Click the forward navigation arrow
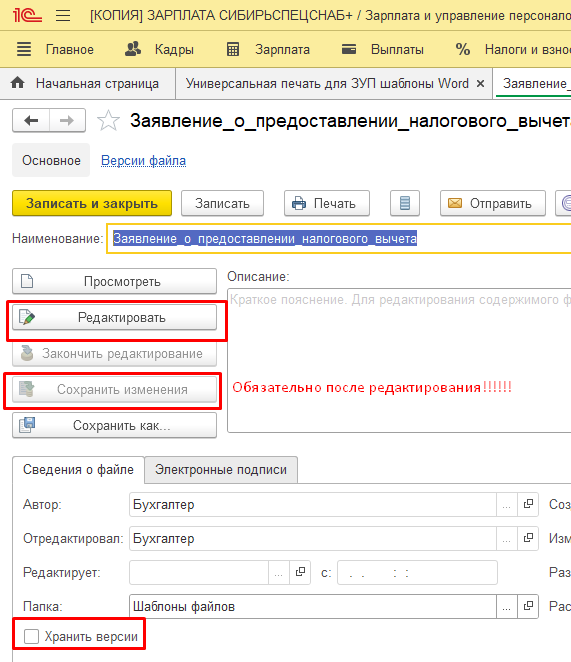This screenshot has height=662, width=571. point(67,121)
